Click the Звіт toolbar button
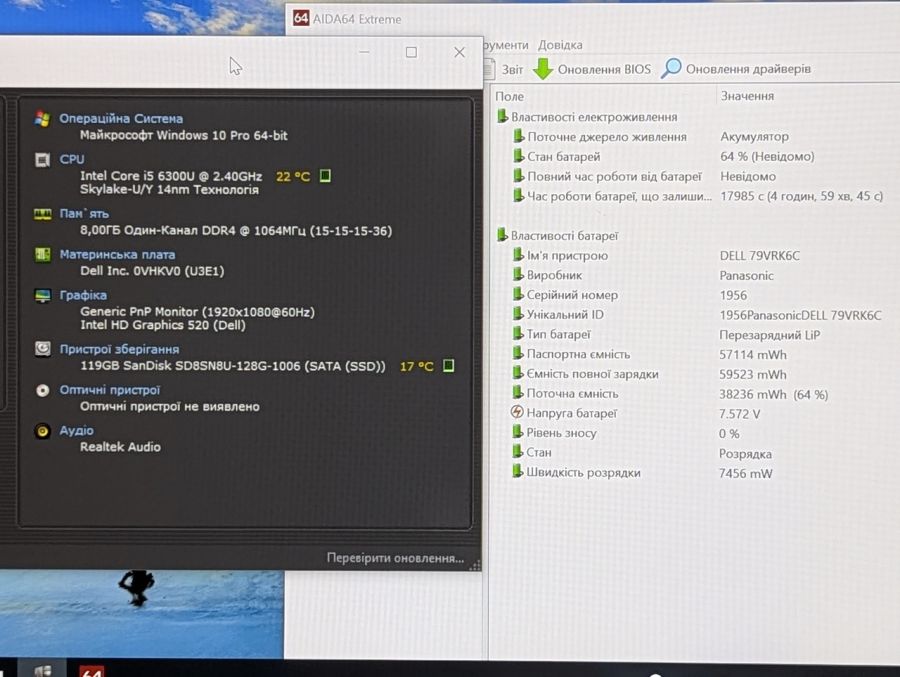Screen dimensions: 900x677 pos(503,69)
